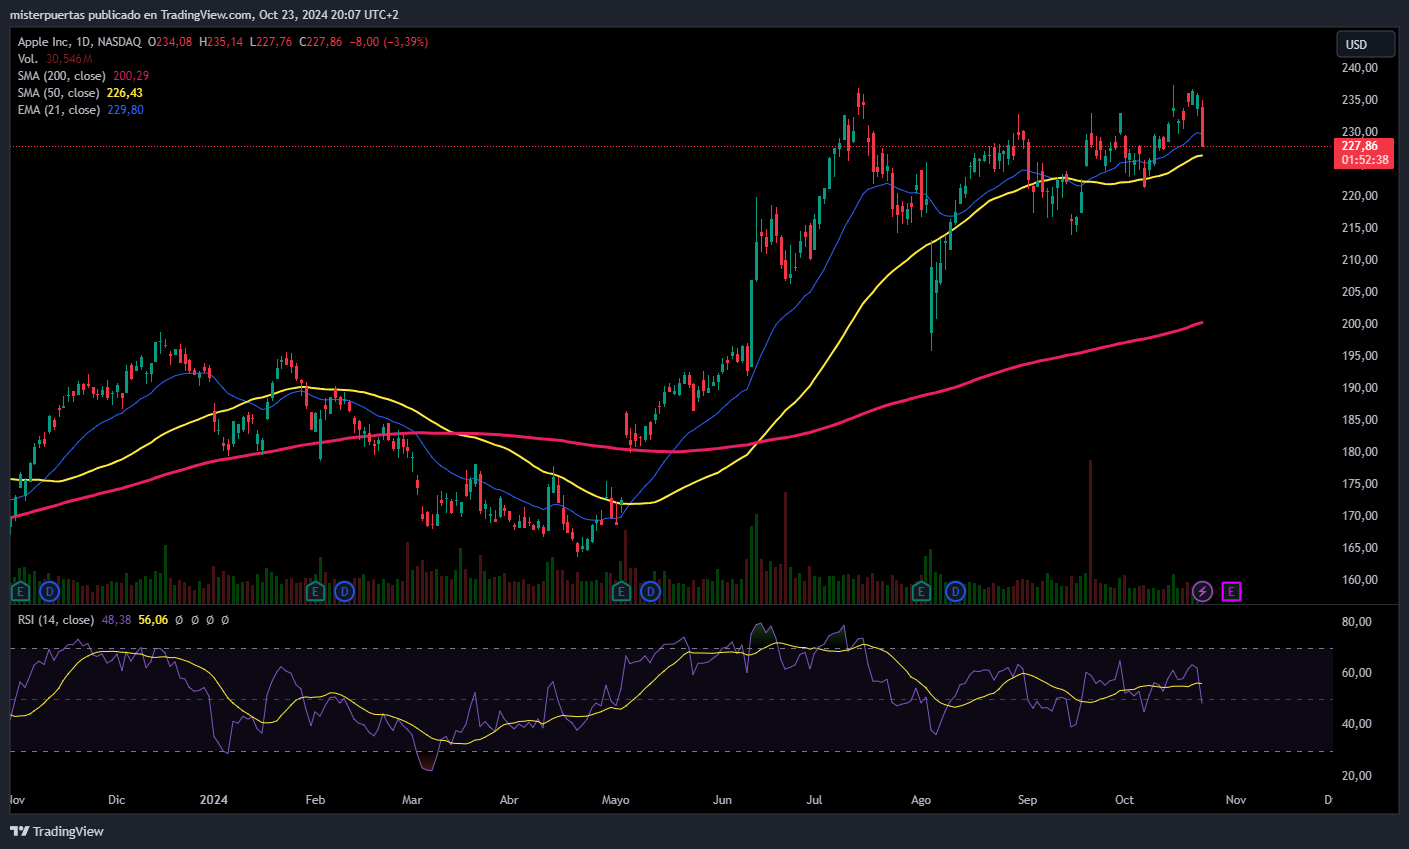The image size is (1409, 849).
Task: Click the SMA 50 value 226,43
Action: pyautogui.click(x=125, y=93)
